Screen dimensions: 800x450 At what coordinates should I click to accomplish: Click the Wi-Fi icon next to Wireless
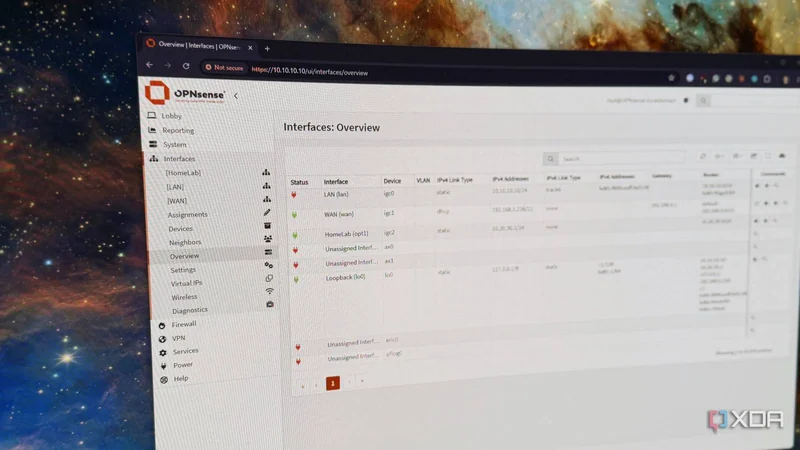click(x=269, y=291)
